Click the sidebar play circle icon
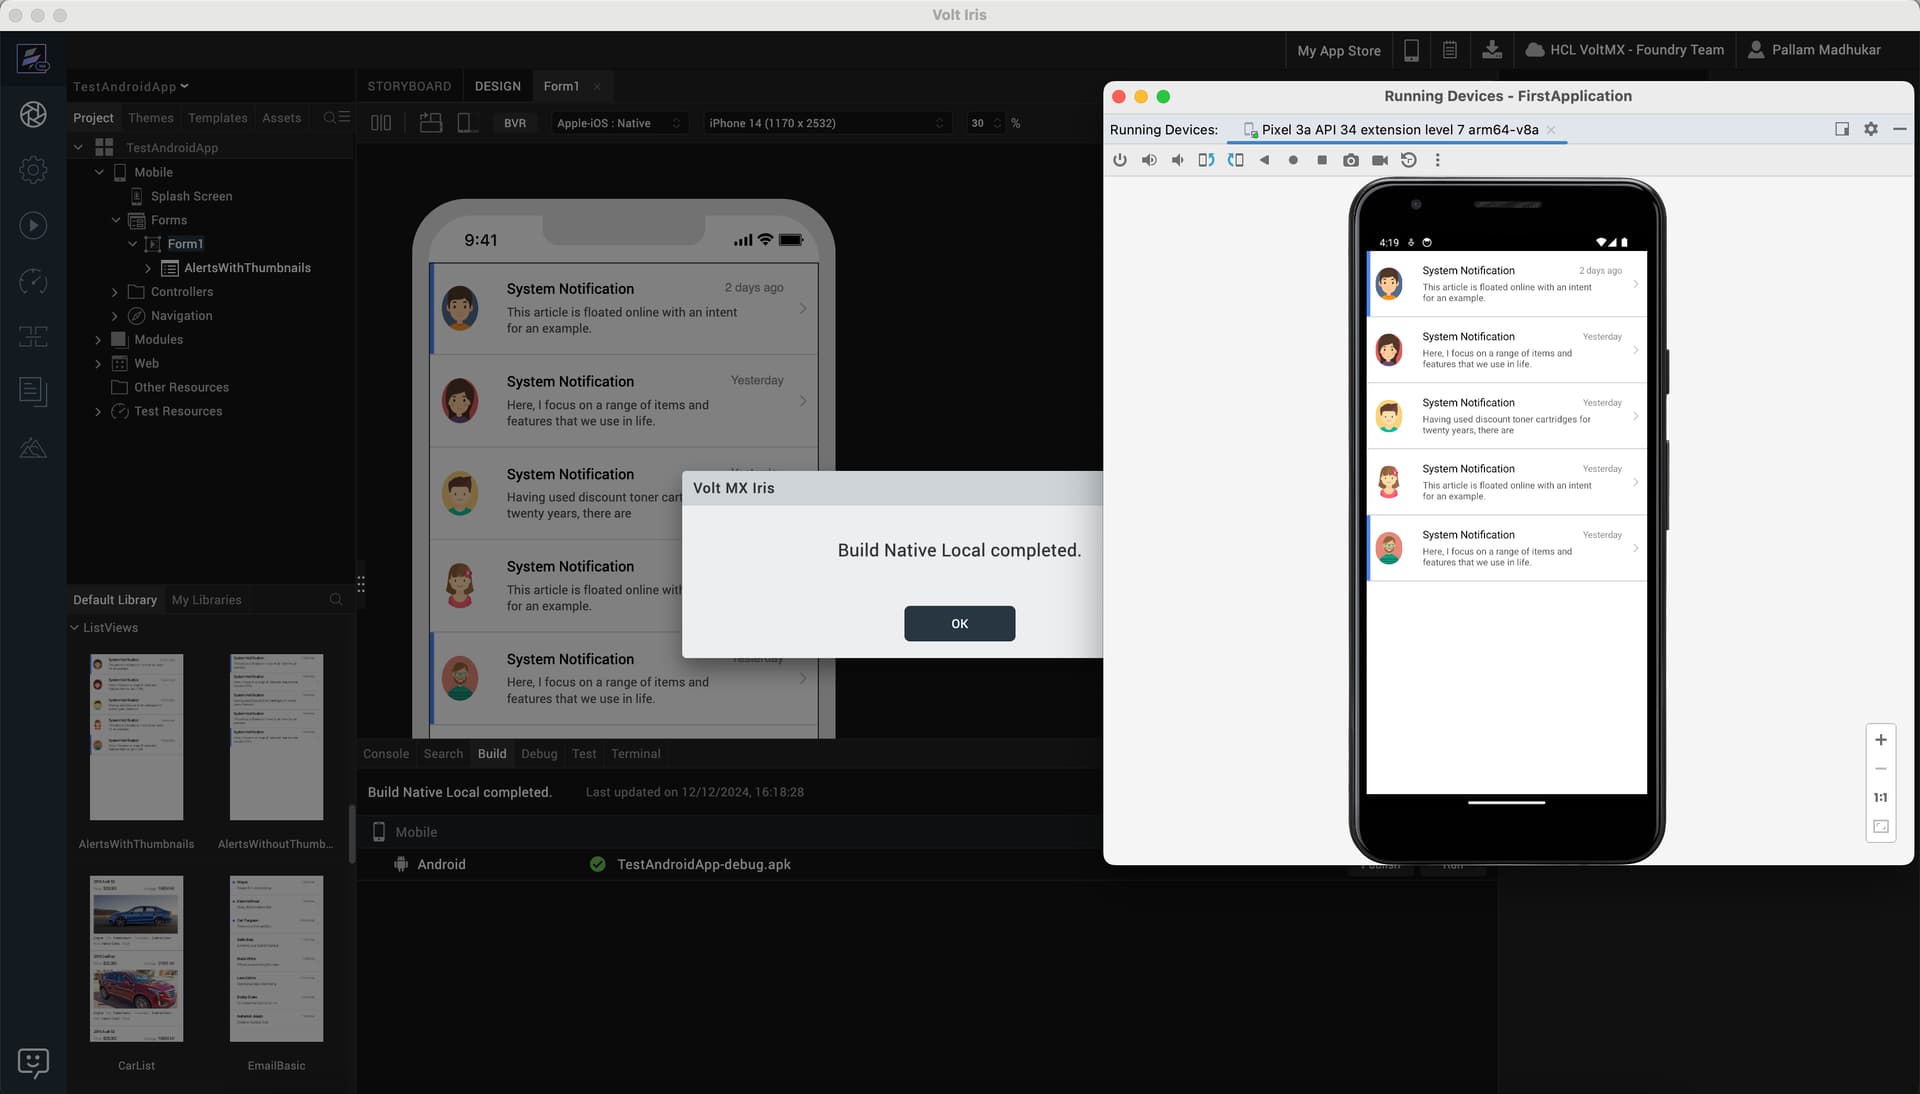 (x=33, y=226)
